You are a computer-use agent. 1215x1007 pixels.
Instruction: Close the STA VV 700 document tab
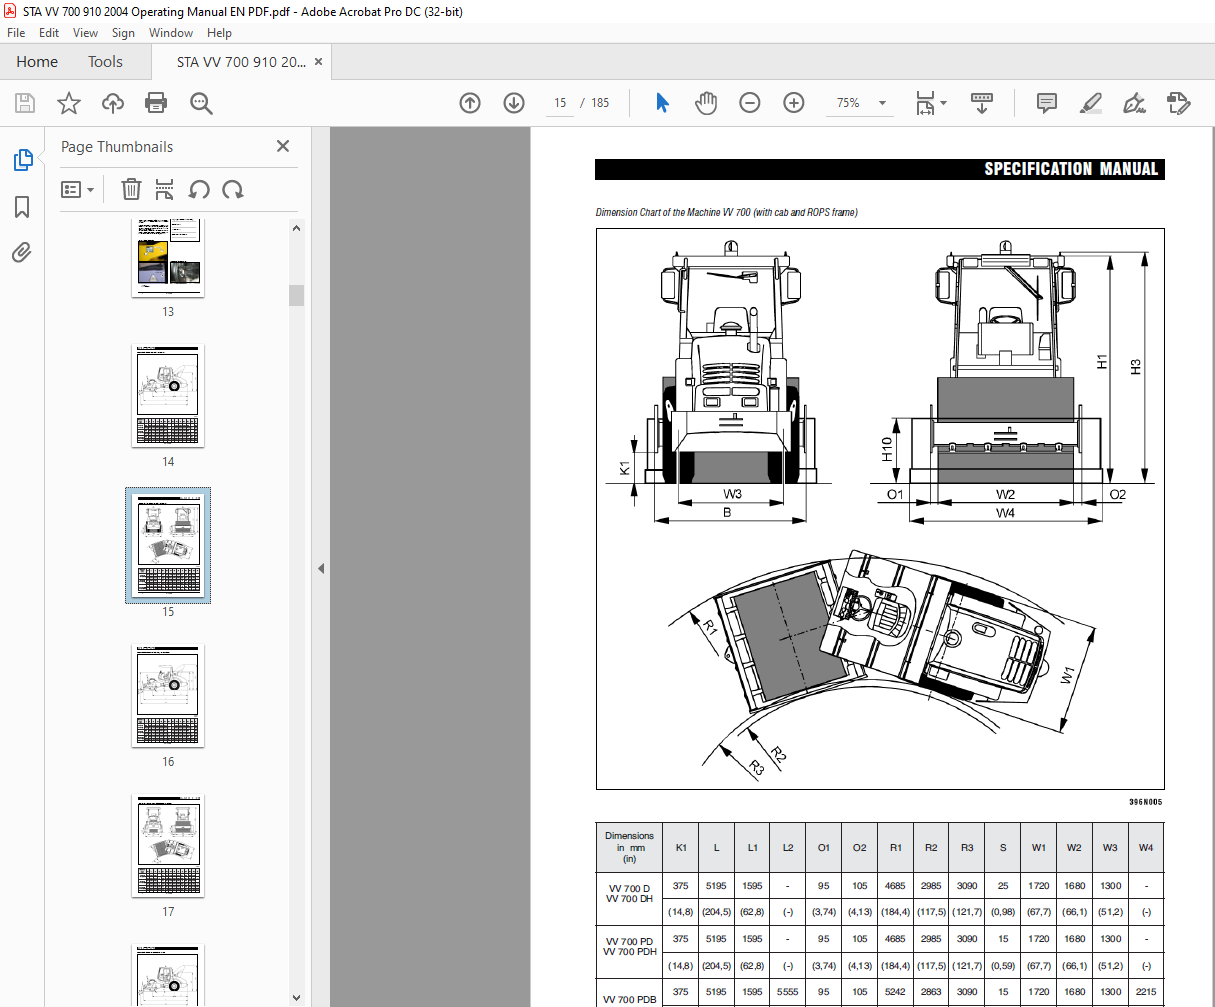click(x=318, y=62)
